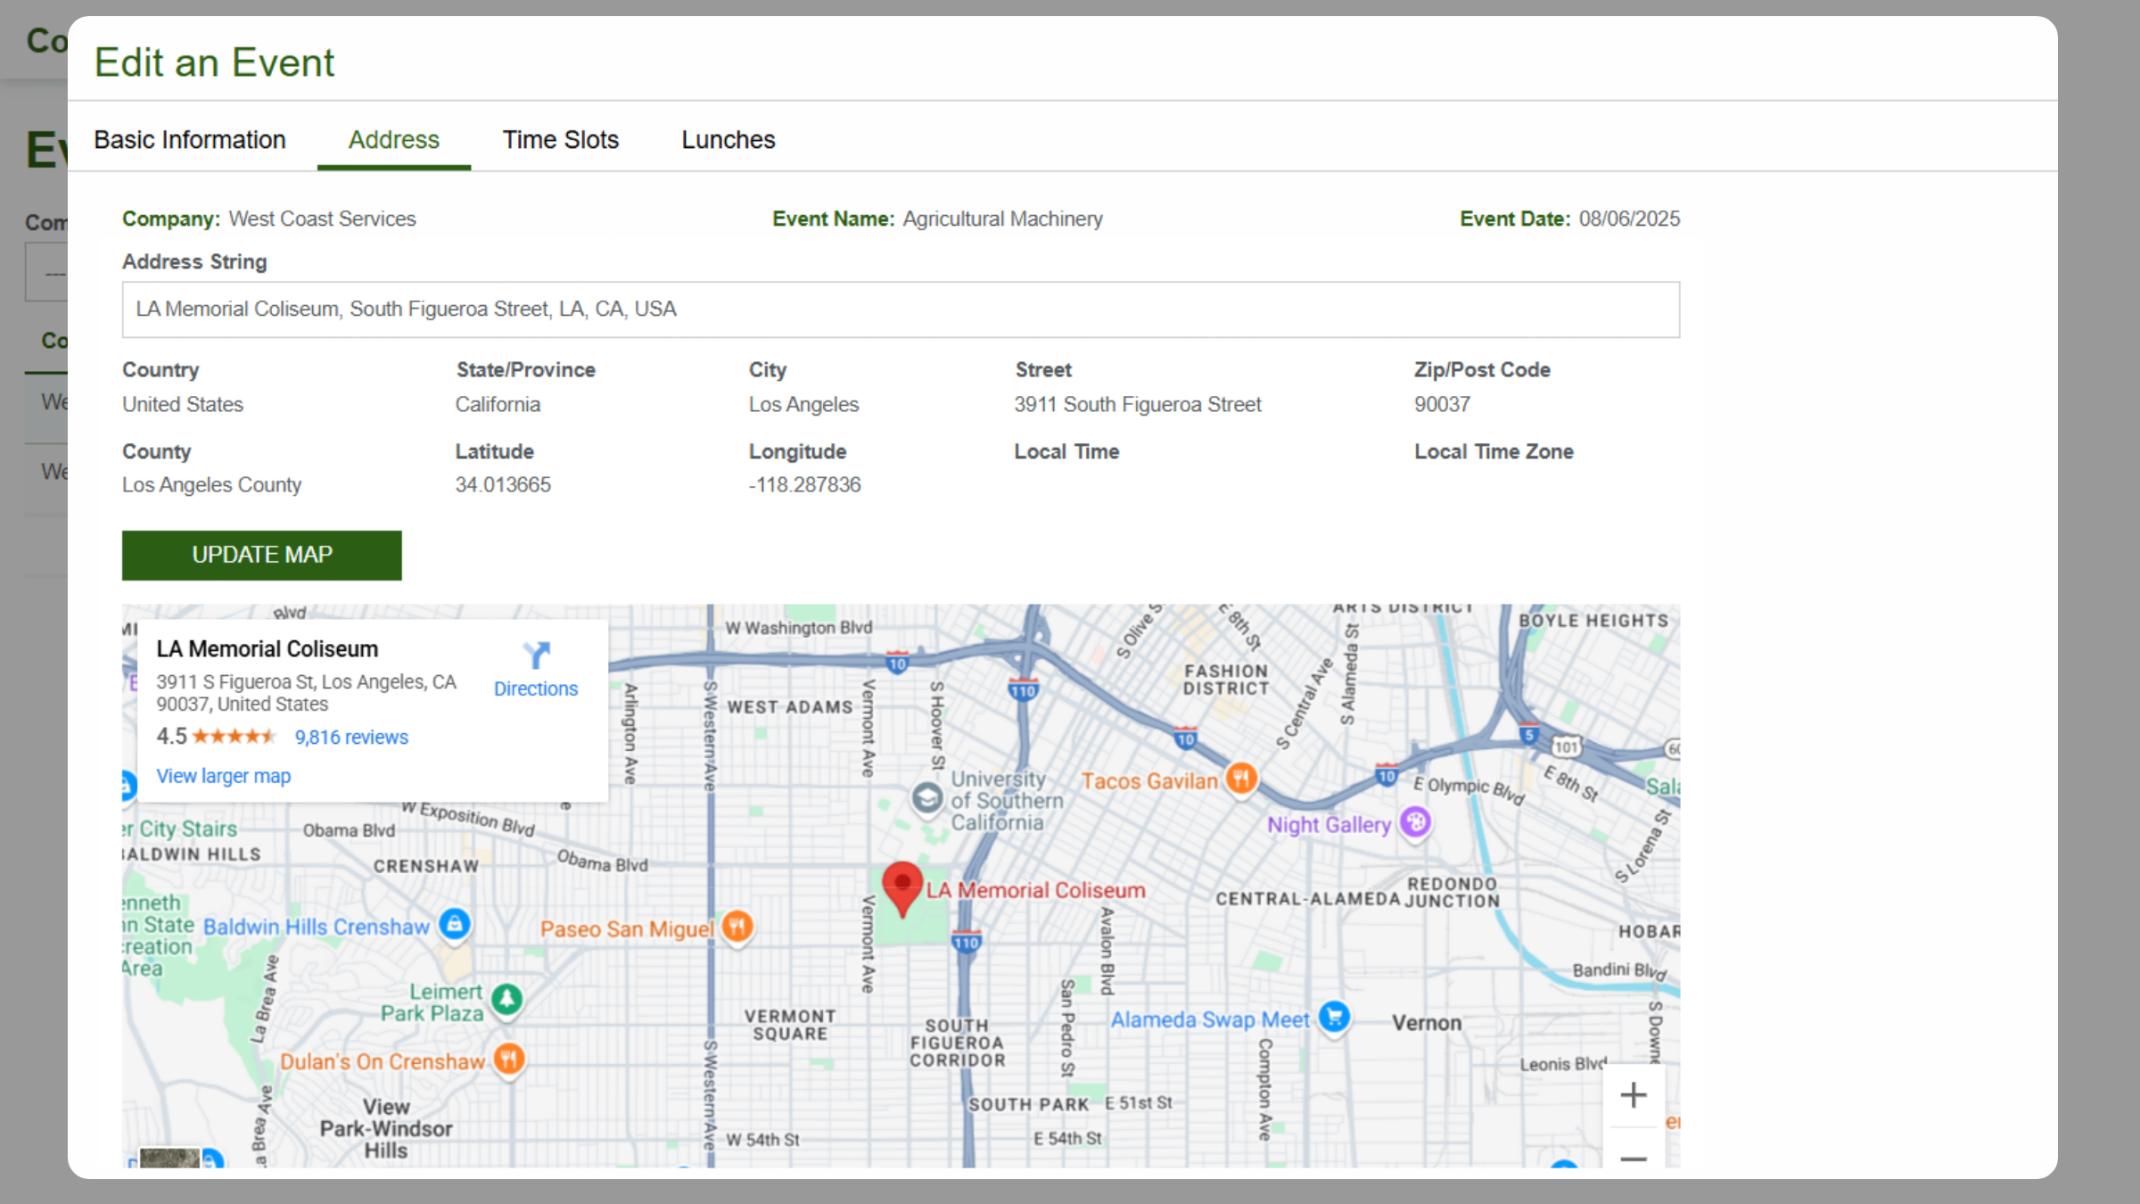Click the Directions arrow icon on map card
The height and width of the screenshot is (1204, 2140).
(537, 656)
